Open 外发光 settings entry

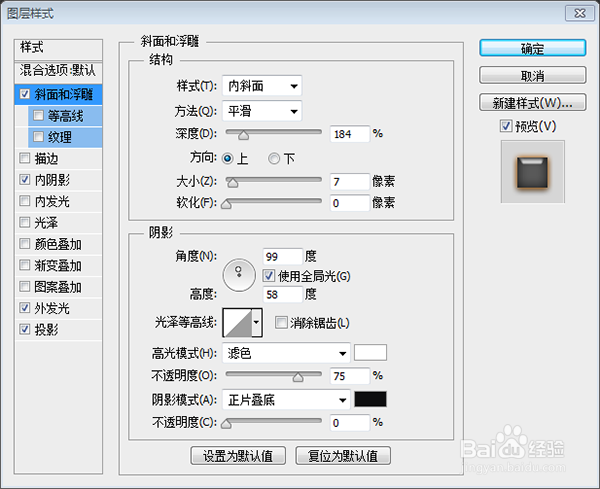tap(52, 308)
